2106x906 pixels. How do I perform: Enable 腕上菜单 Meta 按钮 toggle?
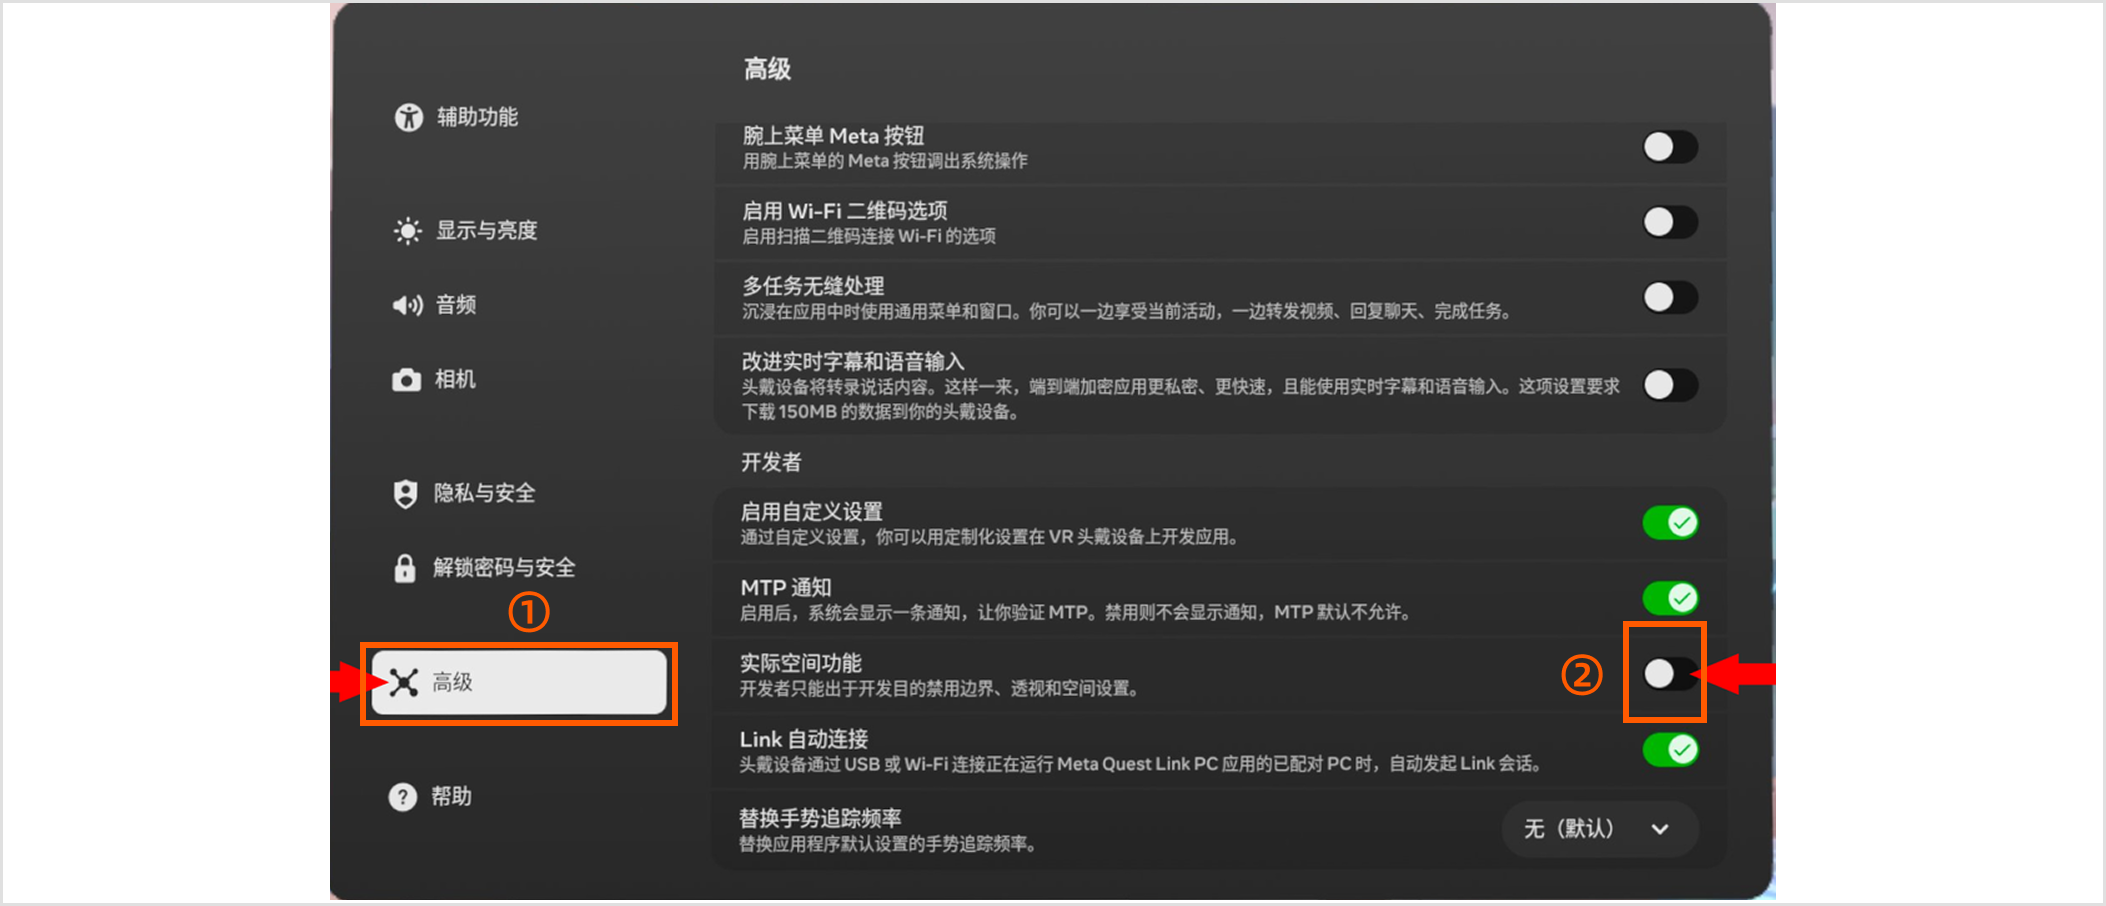pos(1668,147)
